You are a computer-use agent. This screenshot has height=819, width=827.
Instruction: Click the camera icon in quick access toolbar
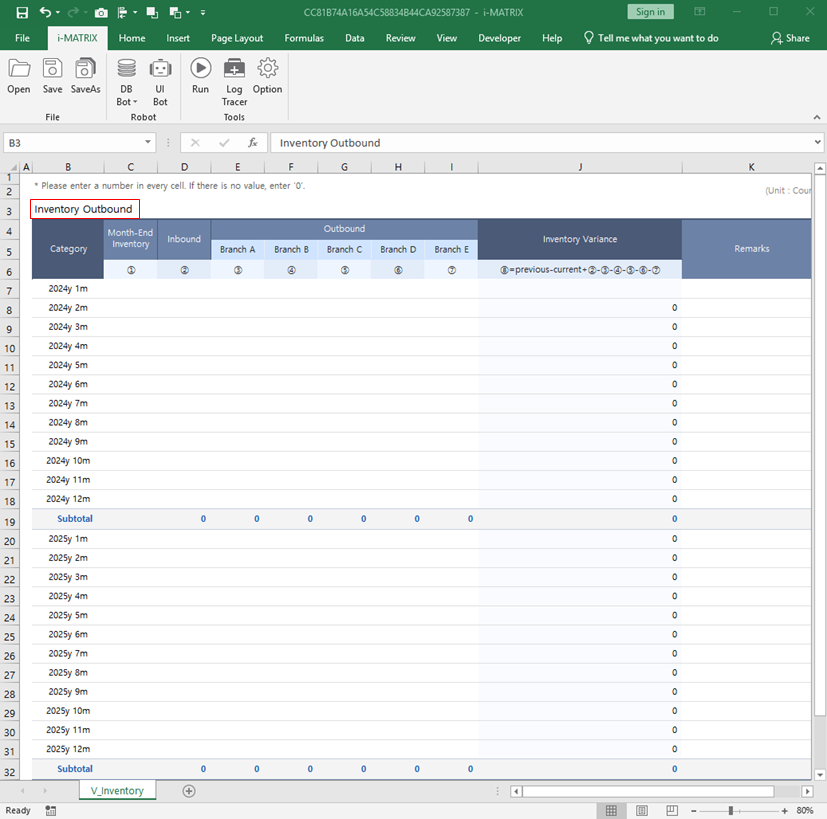tap(101, 12)
